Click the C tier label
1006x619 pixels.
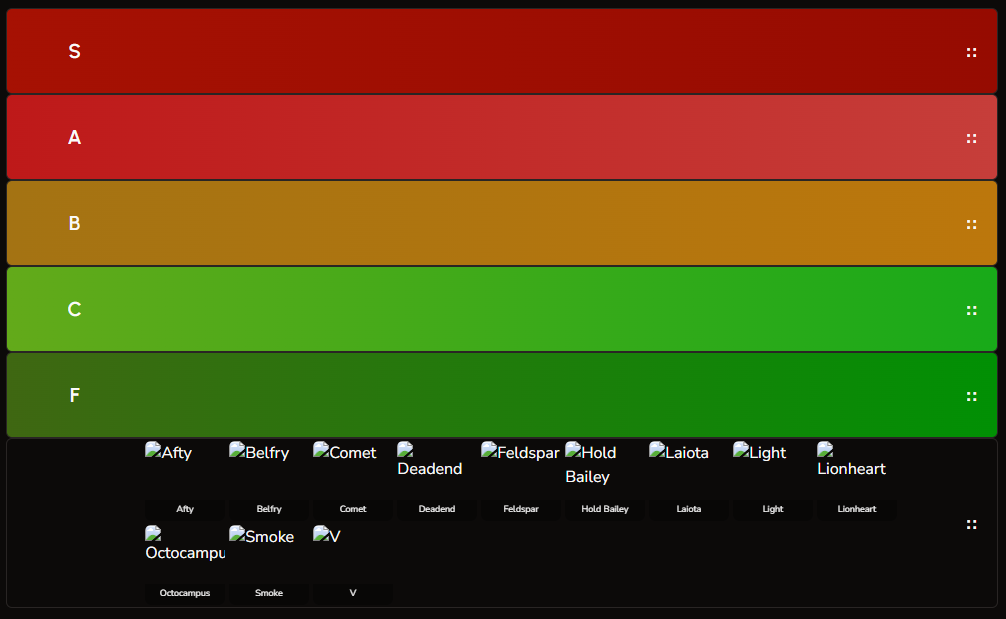pyautogui.click(x=74, y=309)
